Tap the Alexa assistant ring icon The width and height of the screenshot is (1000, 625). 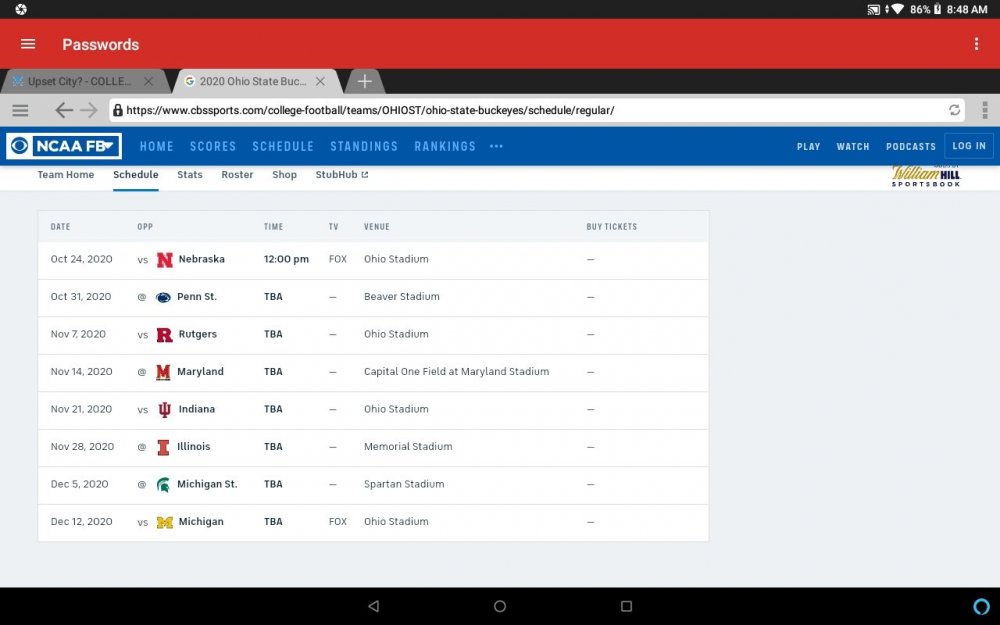pos(982,606)
